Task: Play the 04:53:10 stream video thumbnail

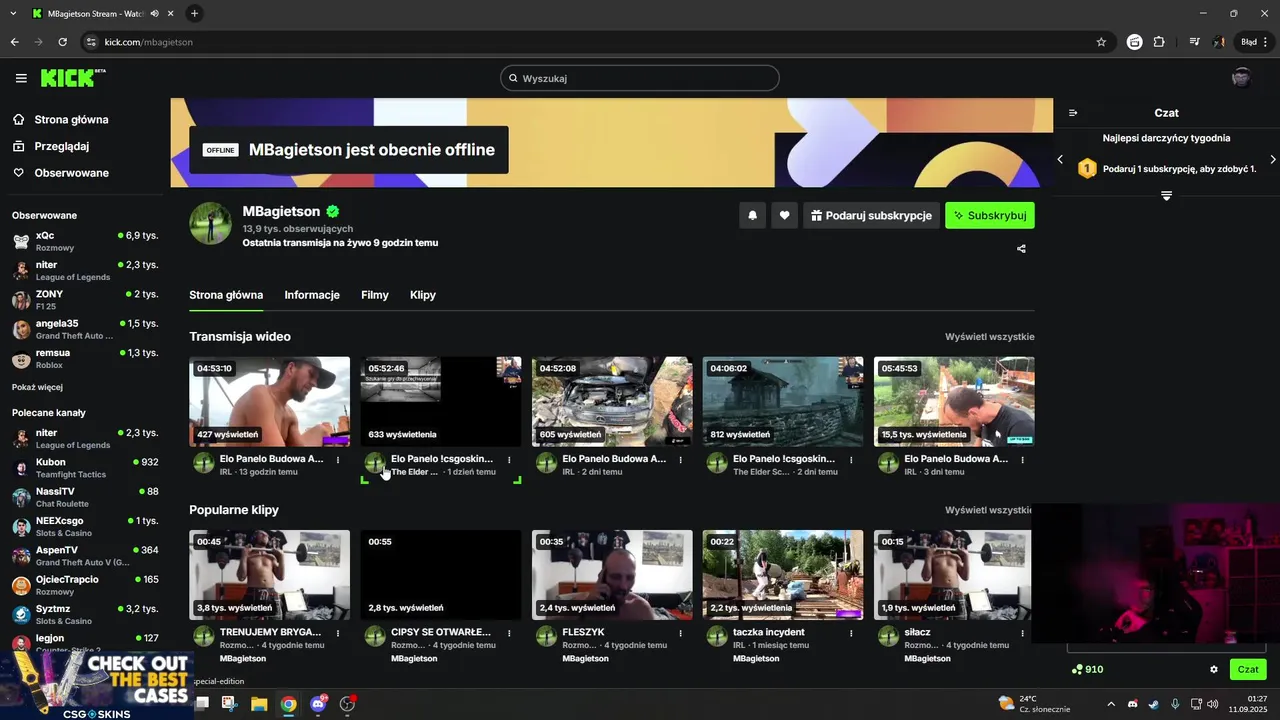Action: pos(270,402)
